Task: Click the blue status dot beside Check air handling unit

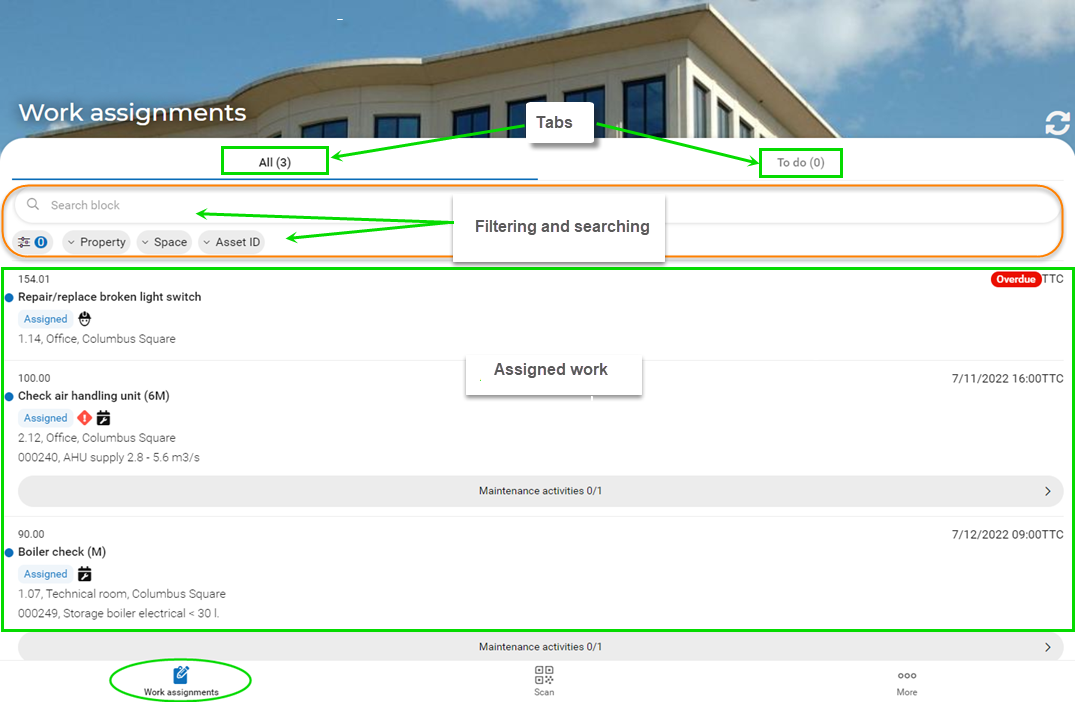Action: point(9,395)
